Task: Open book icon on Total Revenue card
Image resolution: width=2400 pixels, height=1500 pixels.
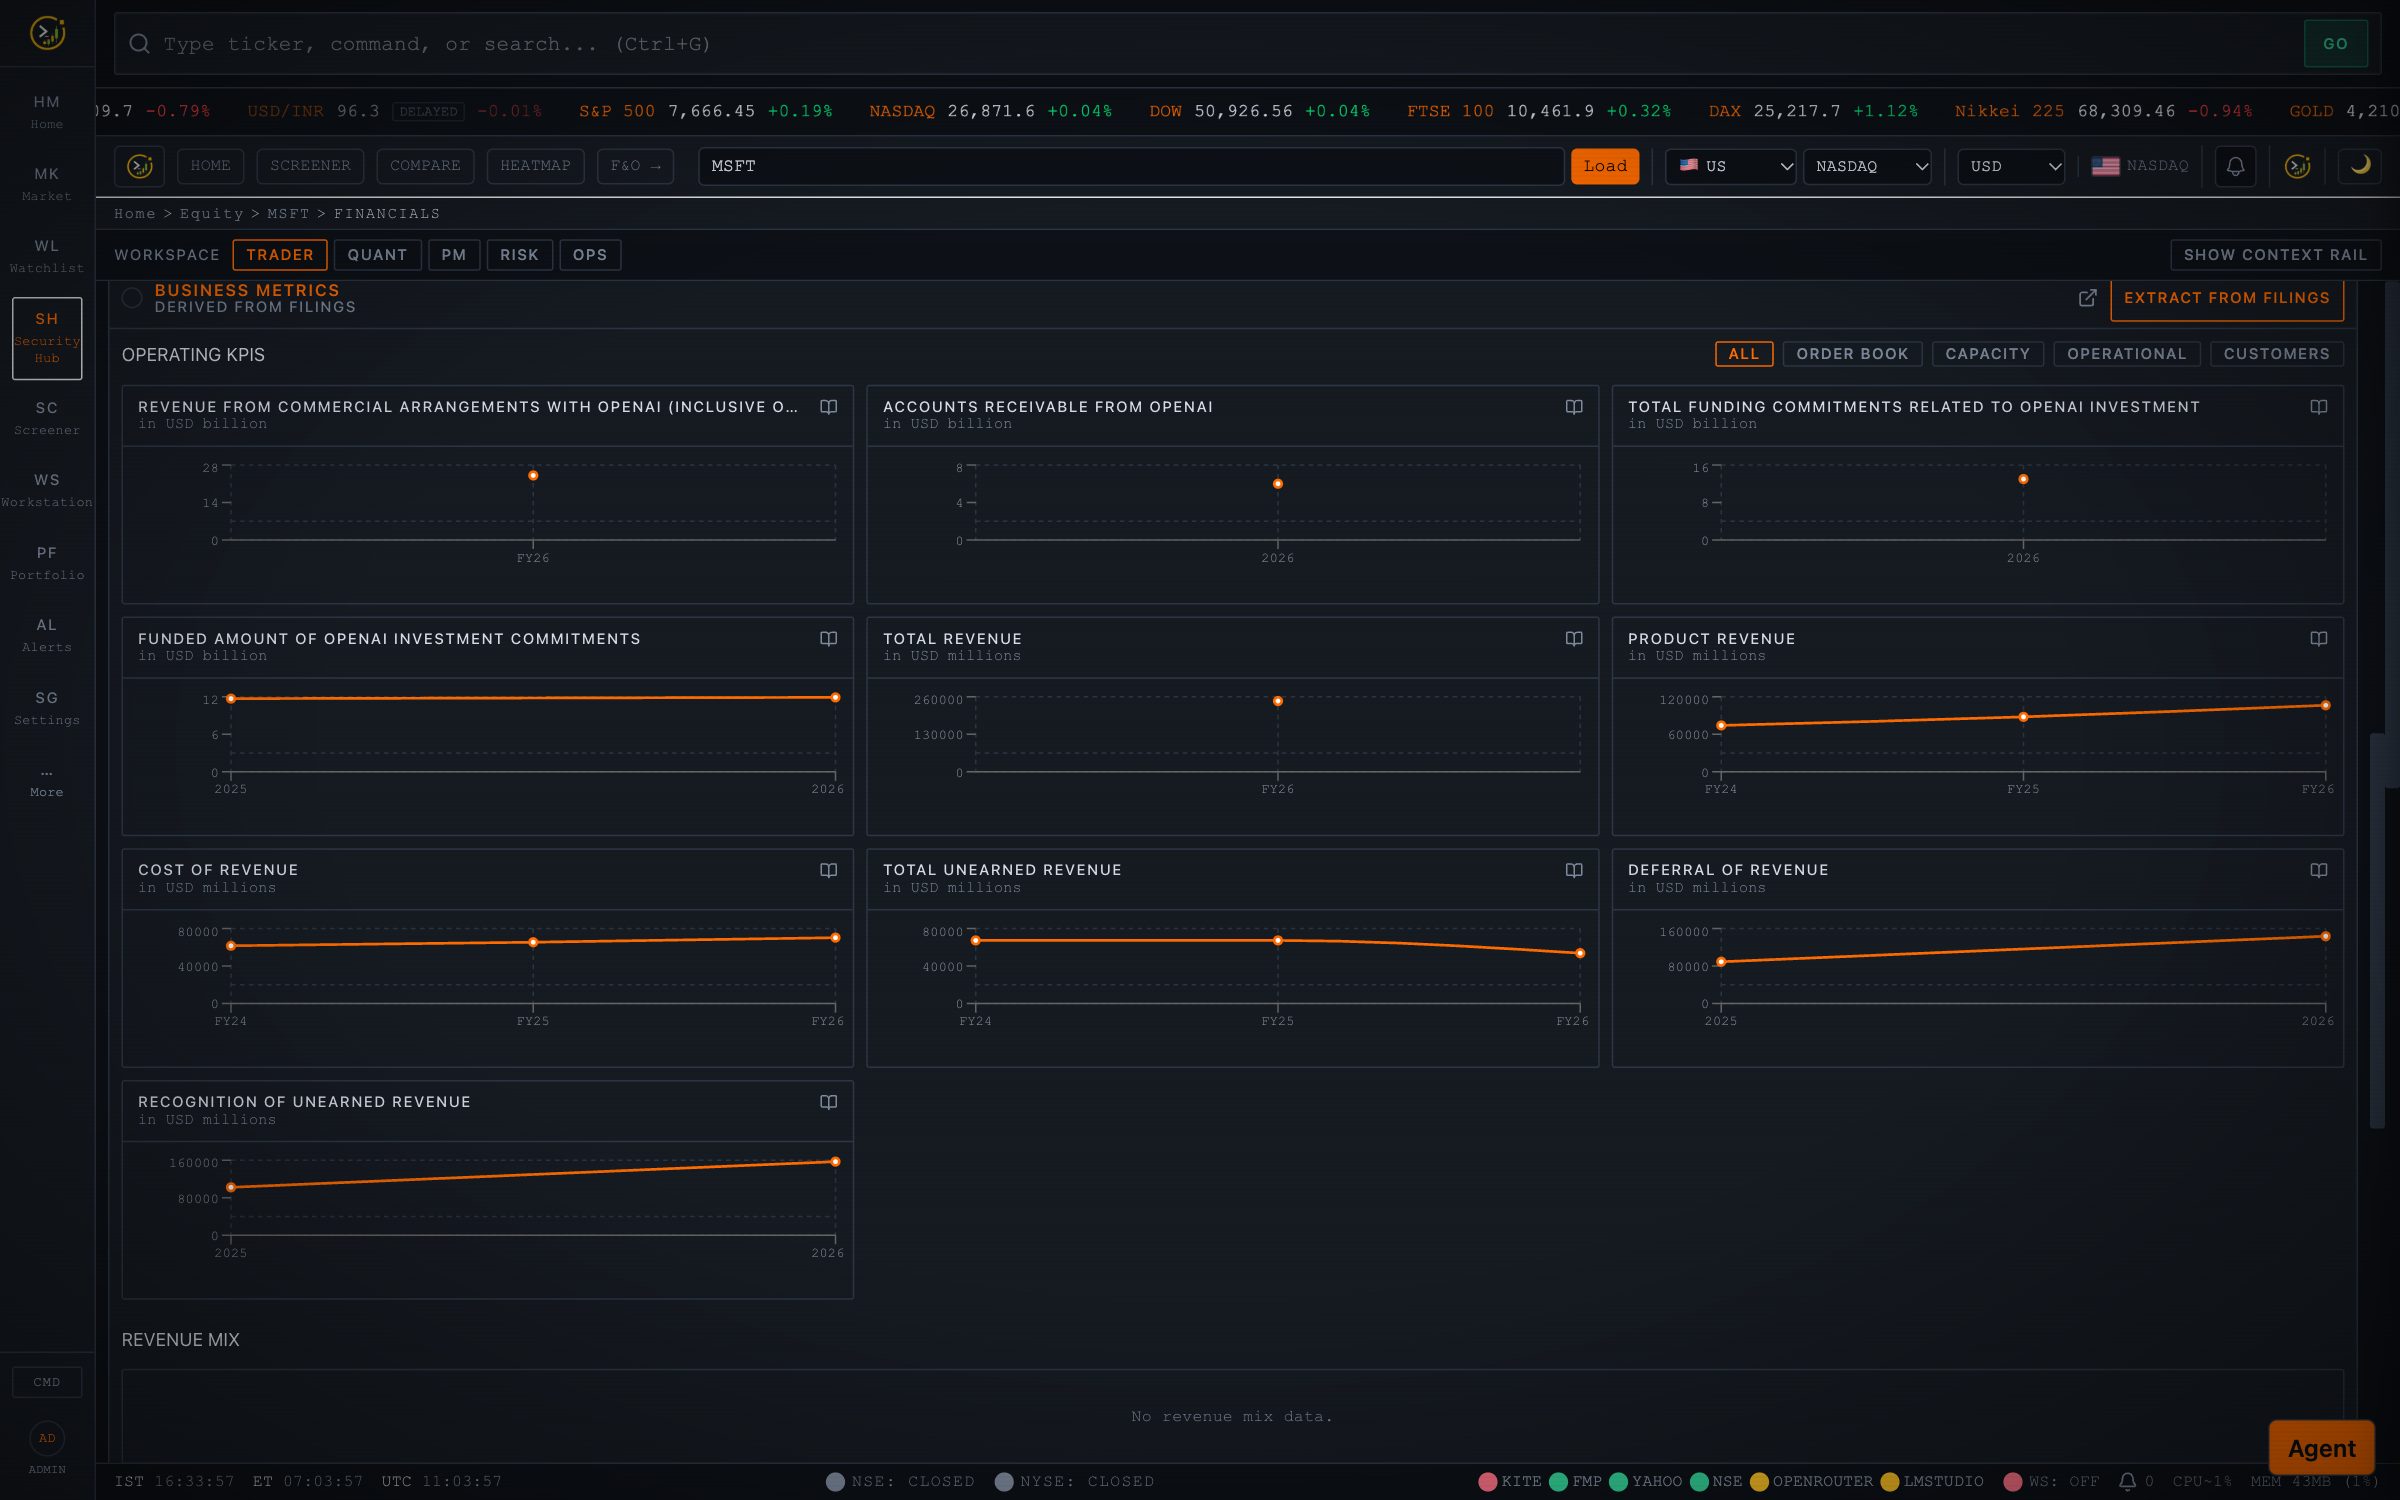Action: [1573, 639]
